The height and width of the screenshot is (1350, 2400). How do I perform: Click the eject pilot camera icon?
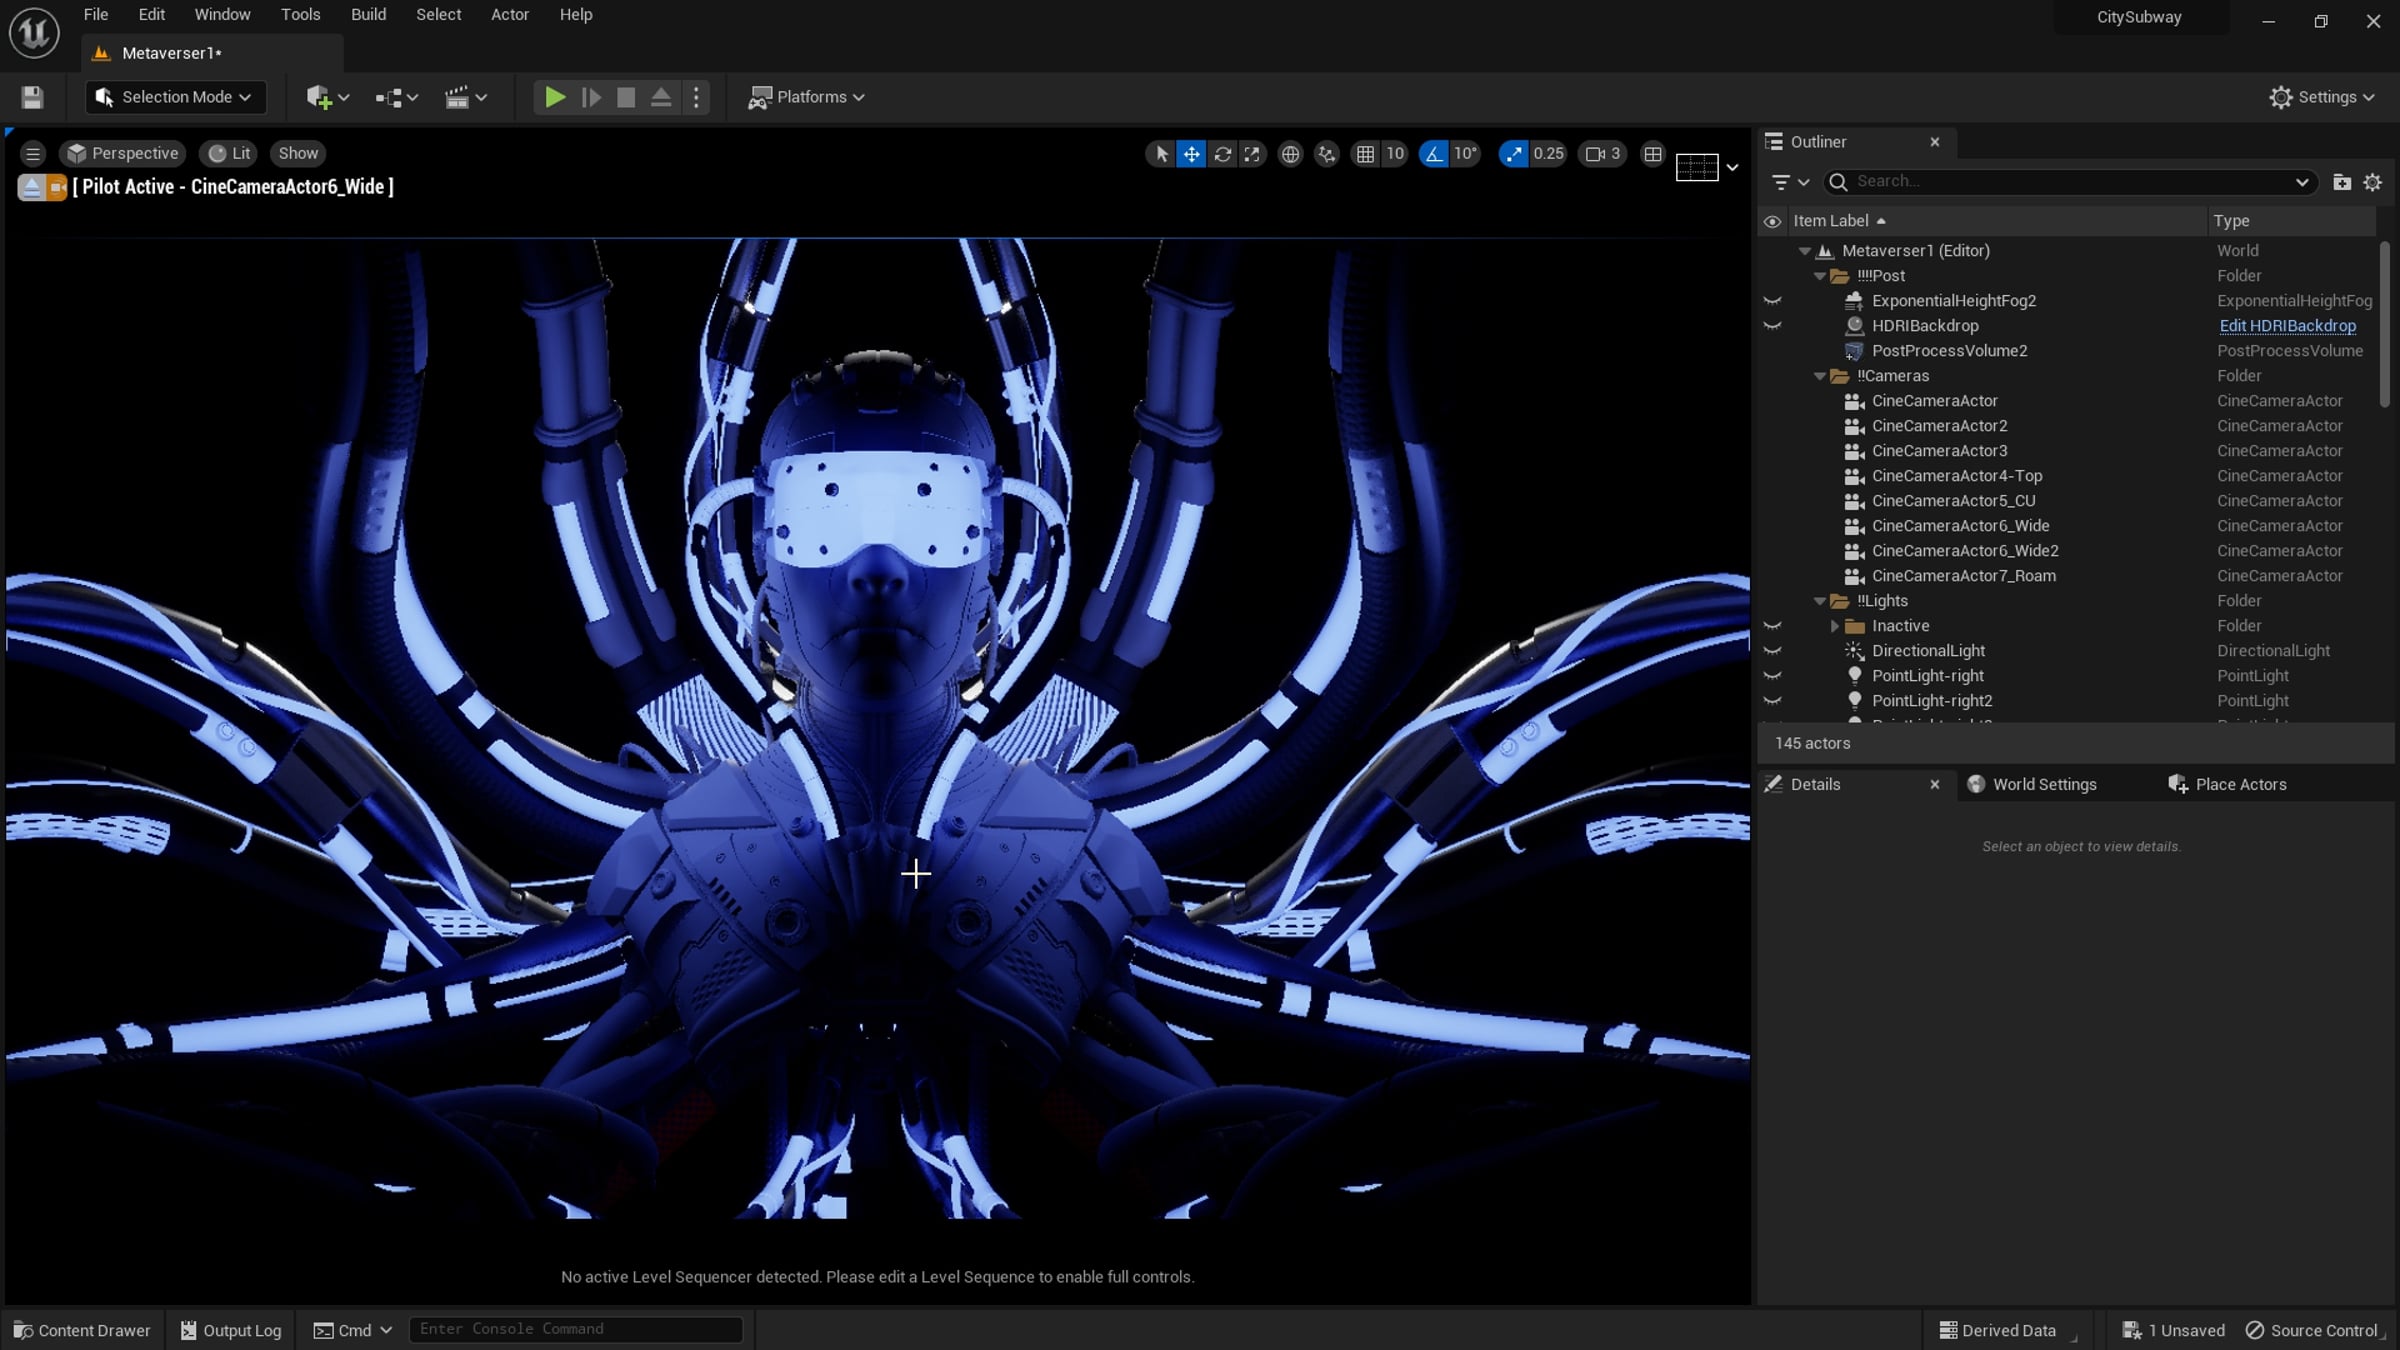coord(31,187)
